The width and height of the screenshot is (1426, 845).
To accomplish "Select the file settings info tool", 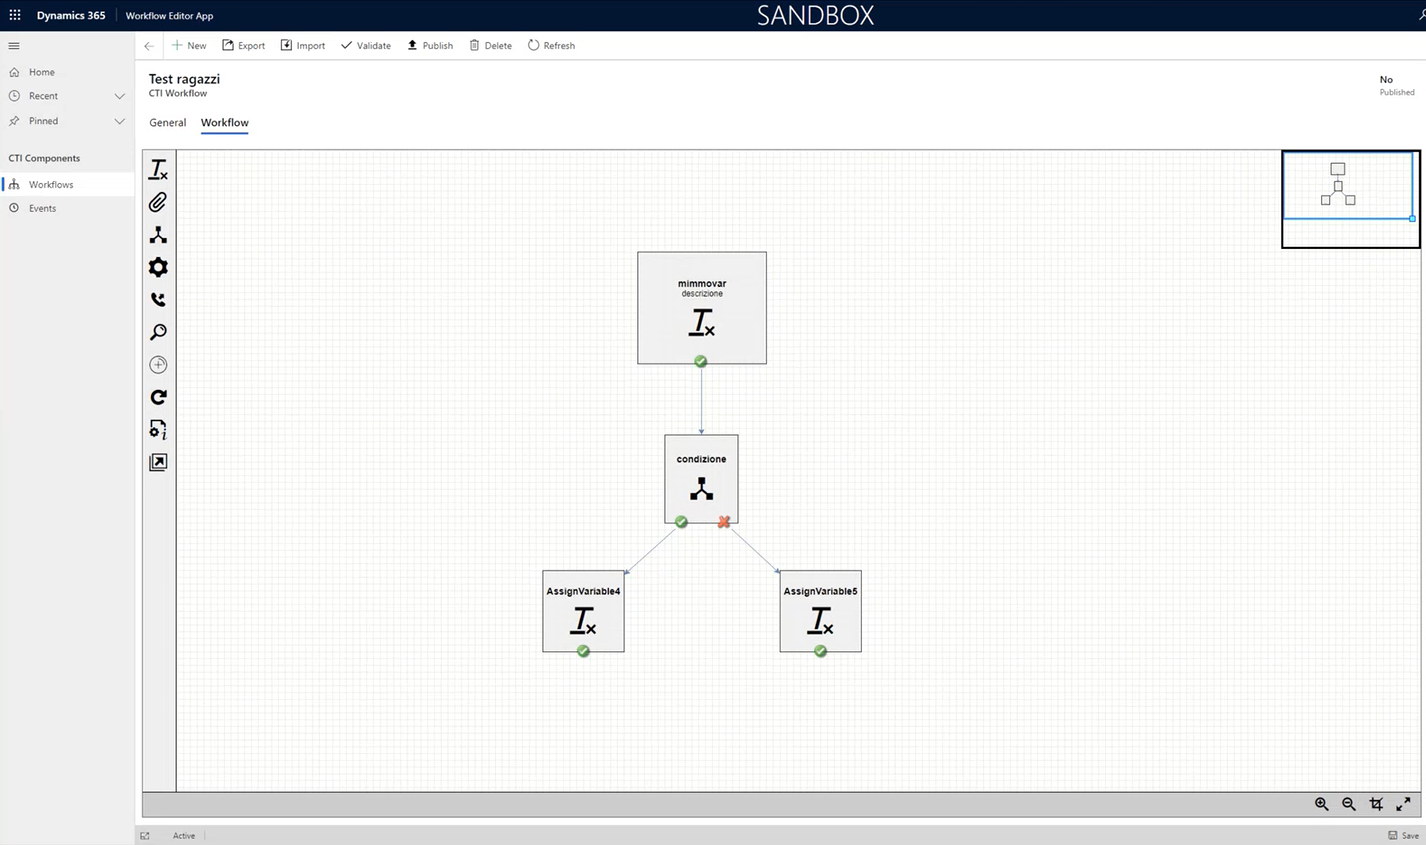I will [158, 430].
